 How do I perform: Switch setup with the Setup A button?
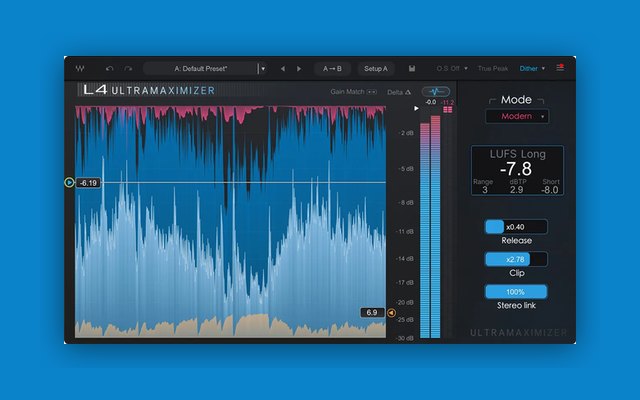point(376,69)
